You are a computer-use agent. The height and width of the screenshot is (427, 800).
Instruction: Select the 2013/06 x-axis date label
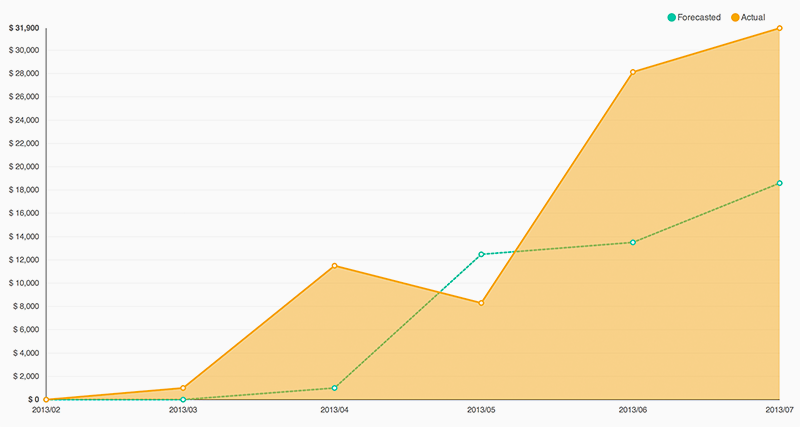pyautogui.click(x=632, y=410)
